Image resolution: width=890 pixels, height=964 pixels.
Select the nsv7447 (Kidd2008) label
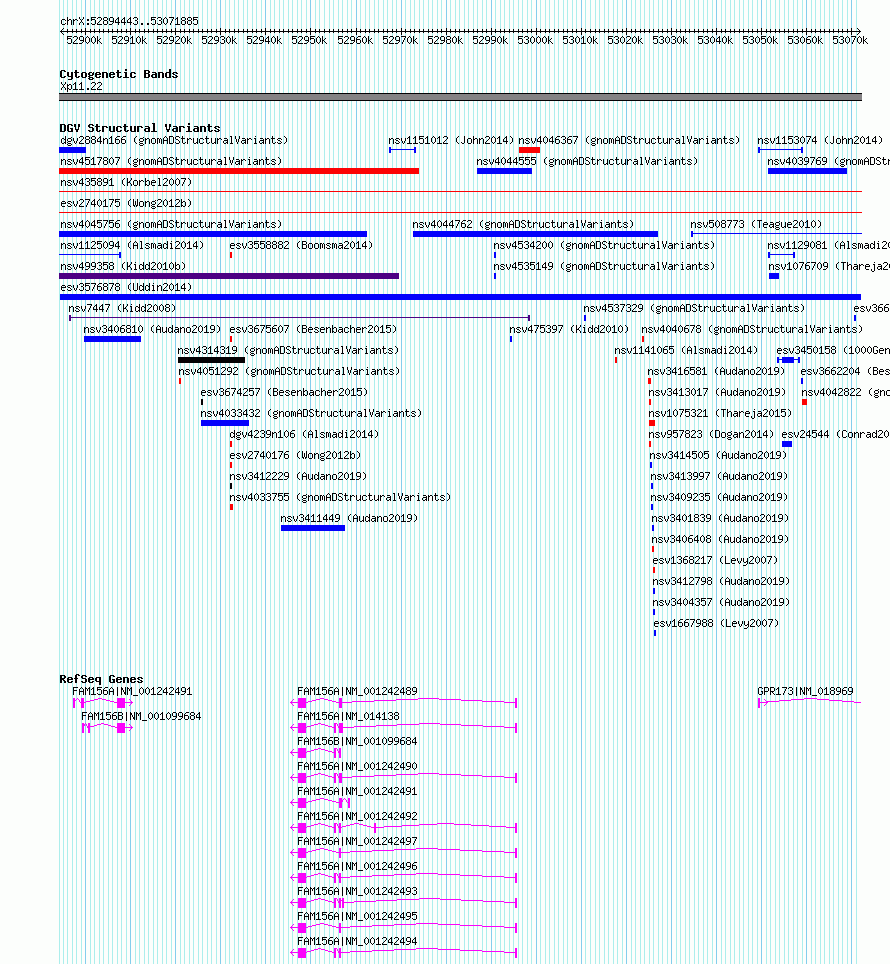tap(122, 309)
